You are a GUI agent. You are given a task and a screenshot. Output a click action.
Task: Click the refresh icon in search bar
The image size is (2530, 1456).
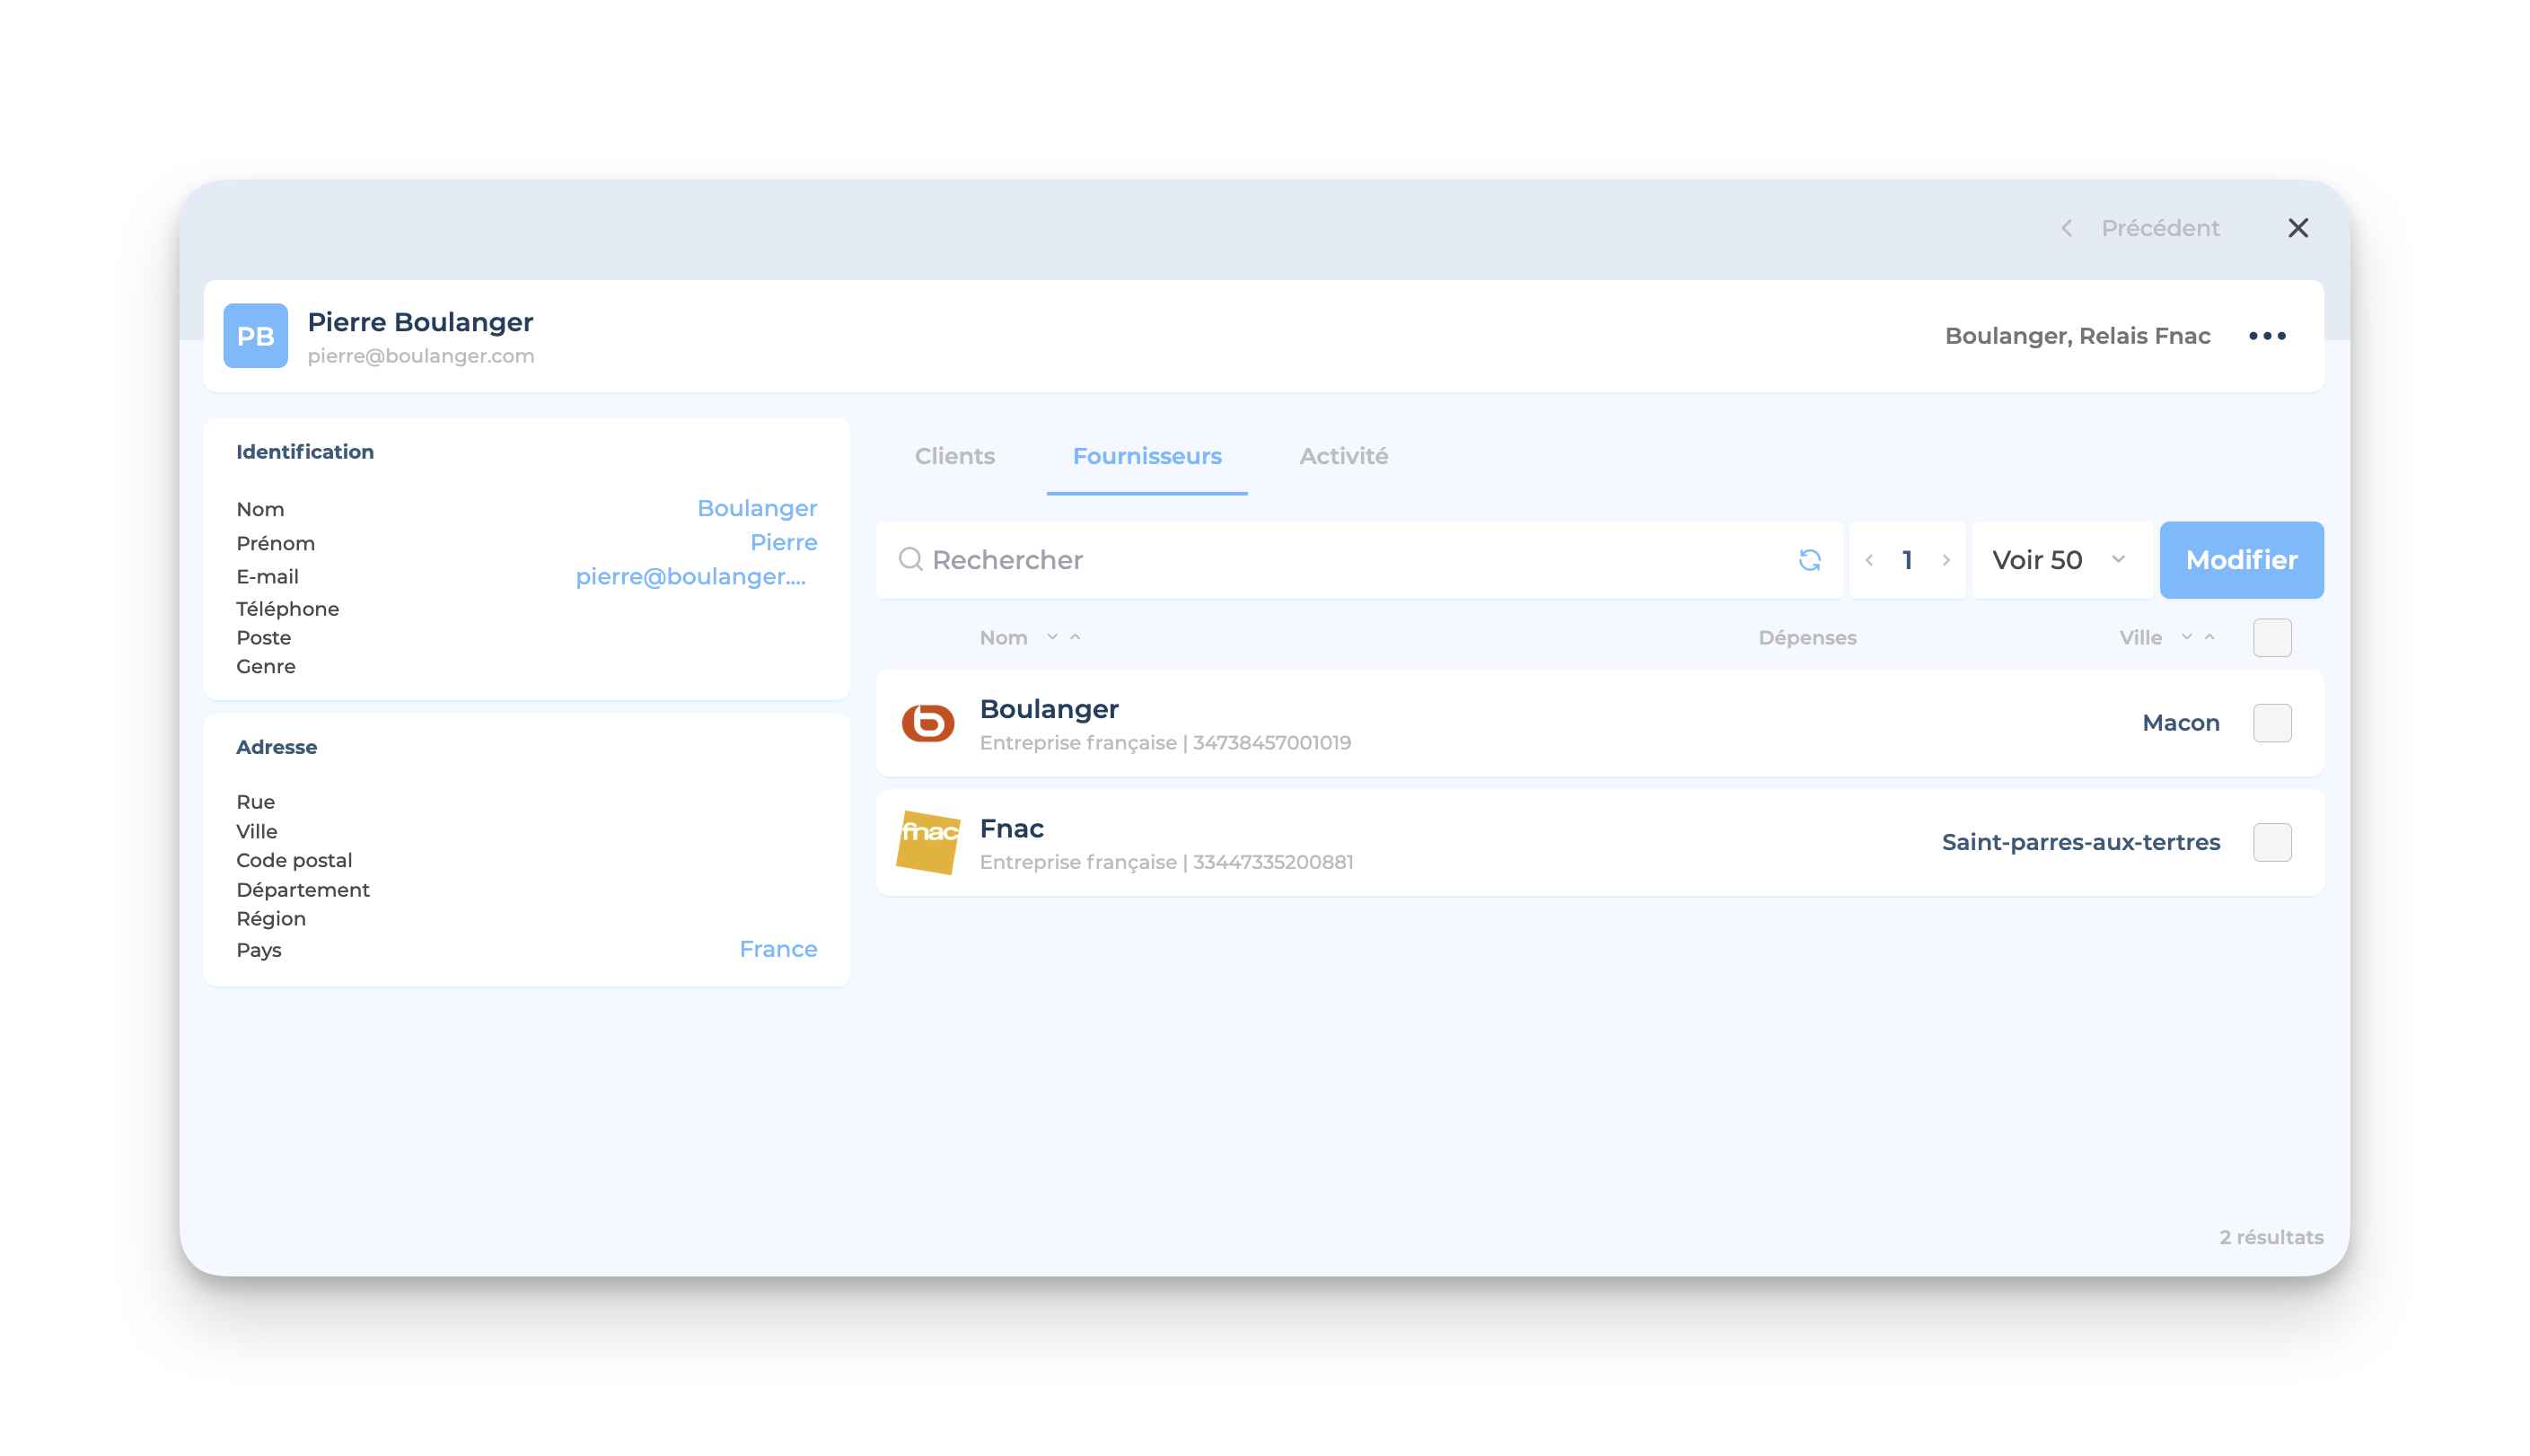click(x=1809, y=560)
